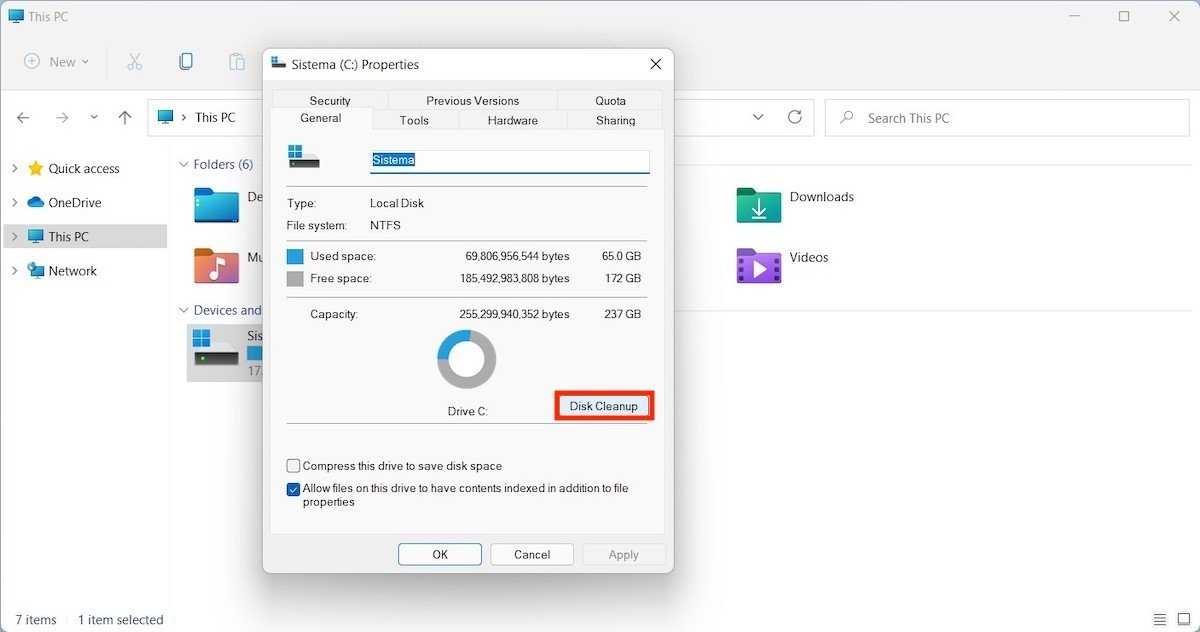Open the Security tab
Viewport: 1200px width, 632px height.
(330, 101)
